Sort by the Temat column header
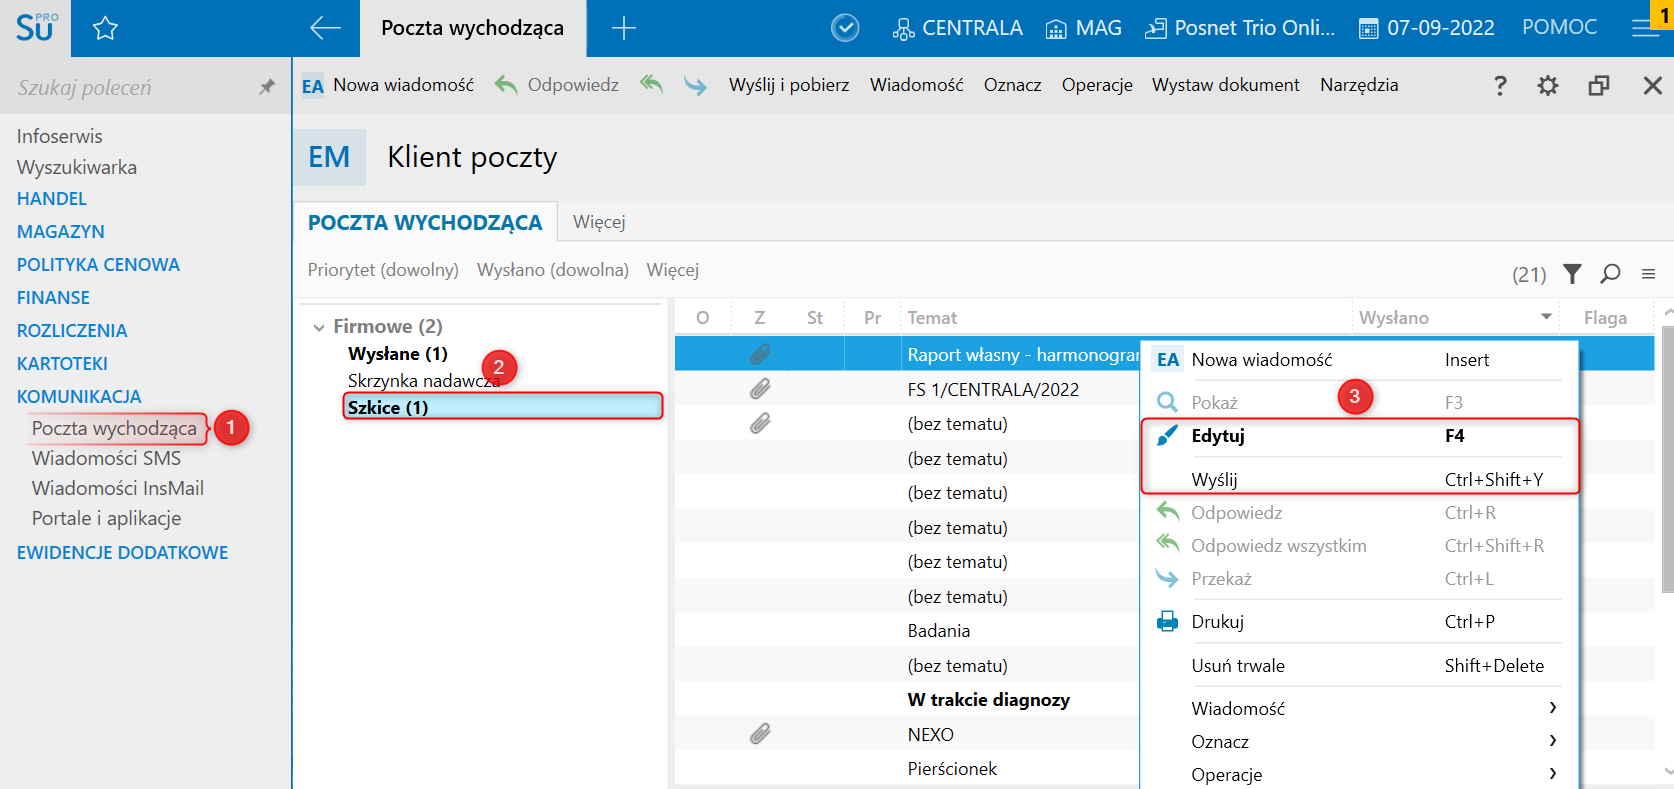The image size is (1674, 789). coord(933,318)
